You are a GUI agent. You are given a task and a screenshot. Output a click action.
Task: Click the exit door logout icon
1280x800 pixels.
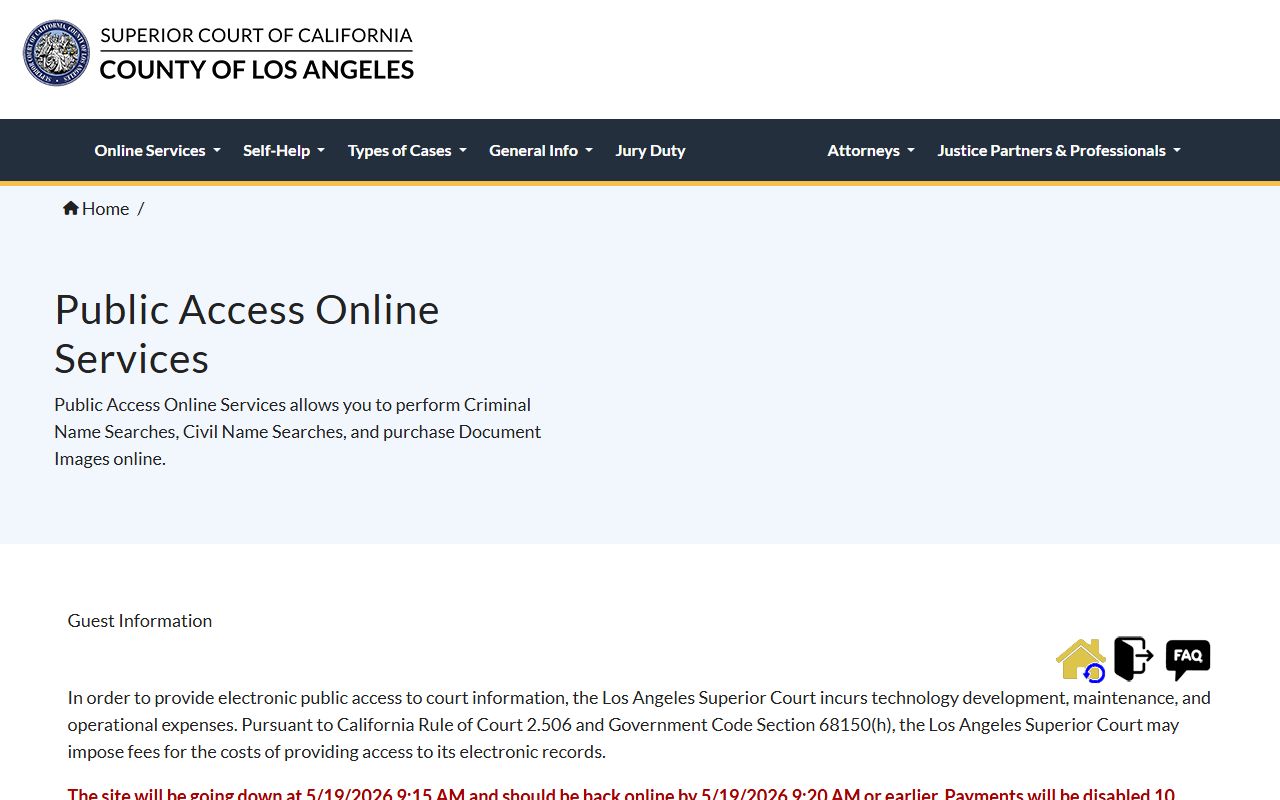[x=1134, y=659]
